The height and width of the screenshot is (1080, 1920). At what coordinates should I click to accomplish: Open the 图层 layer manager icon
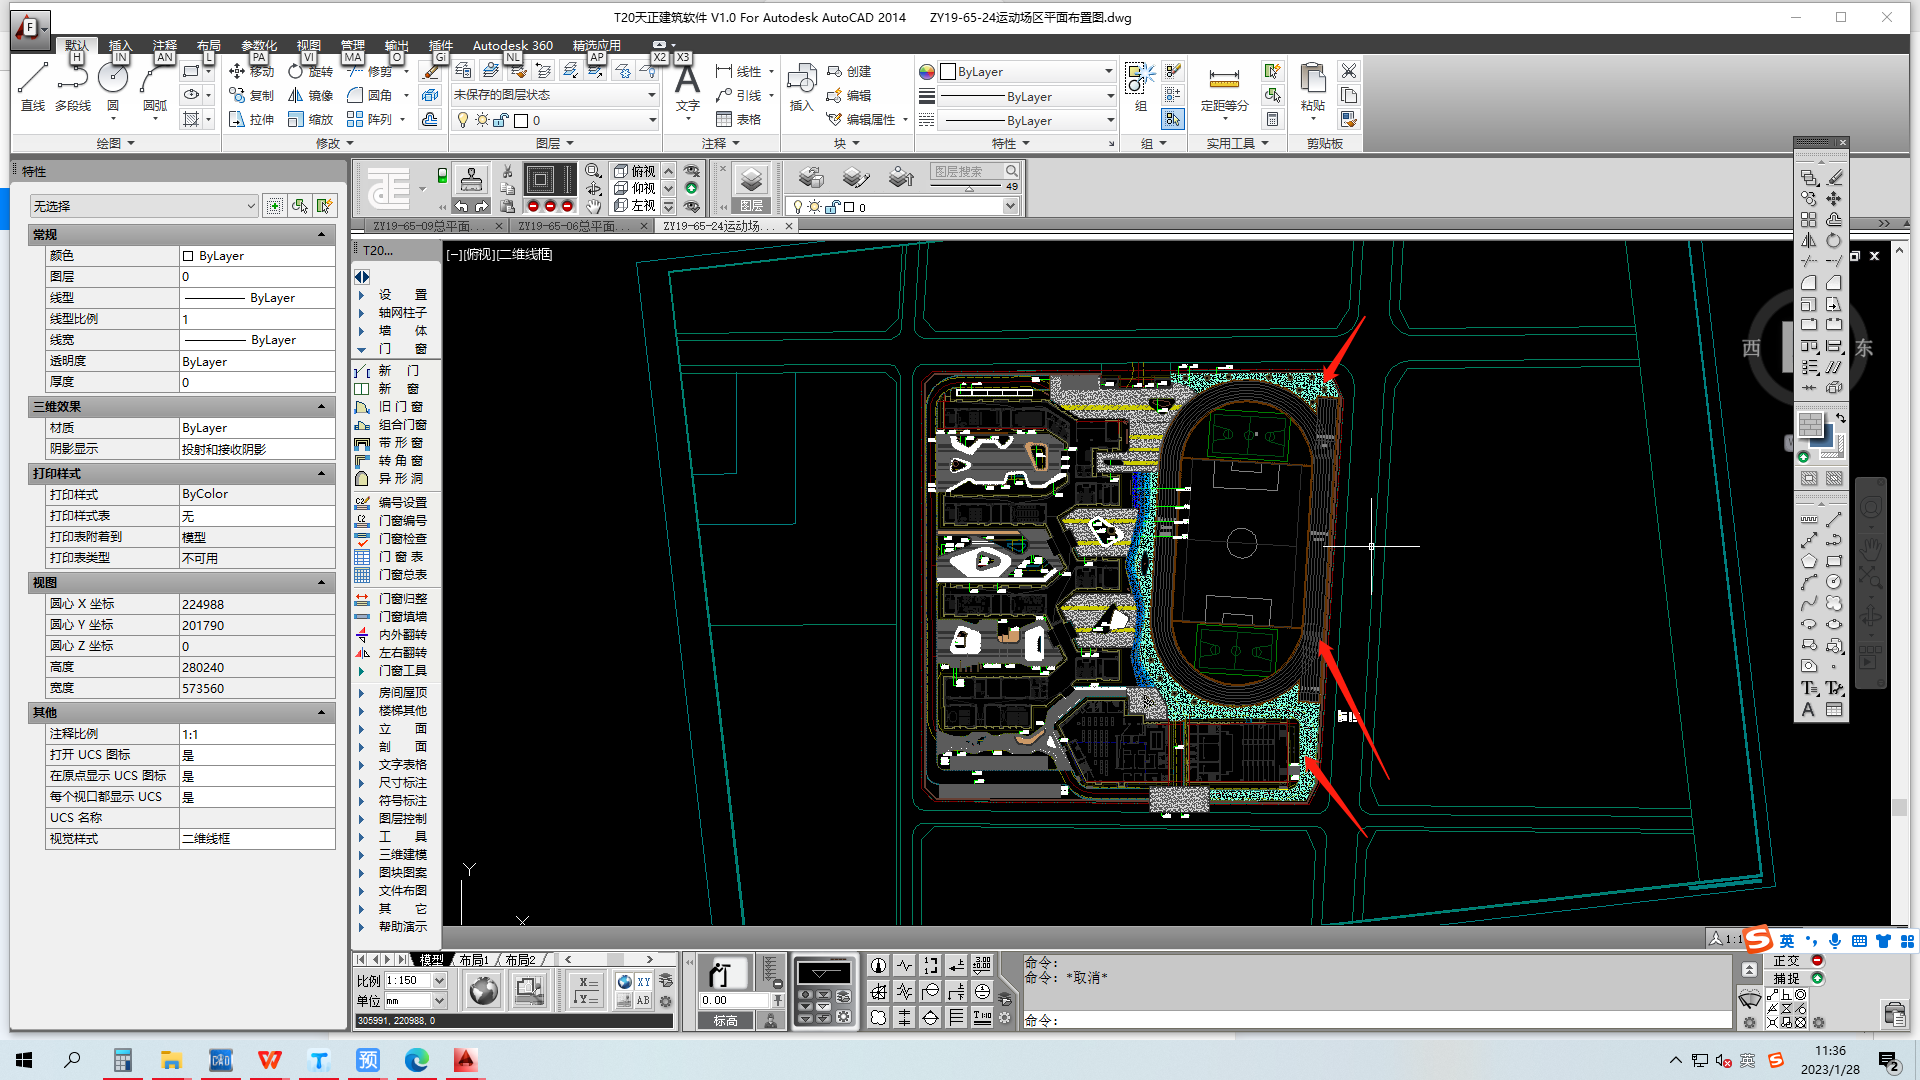tap(751, 187)
